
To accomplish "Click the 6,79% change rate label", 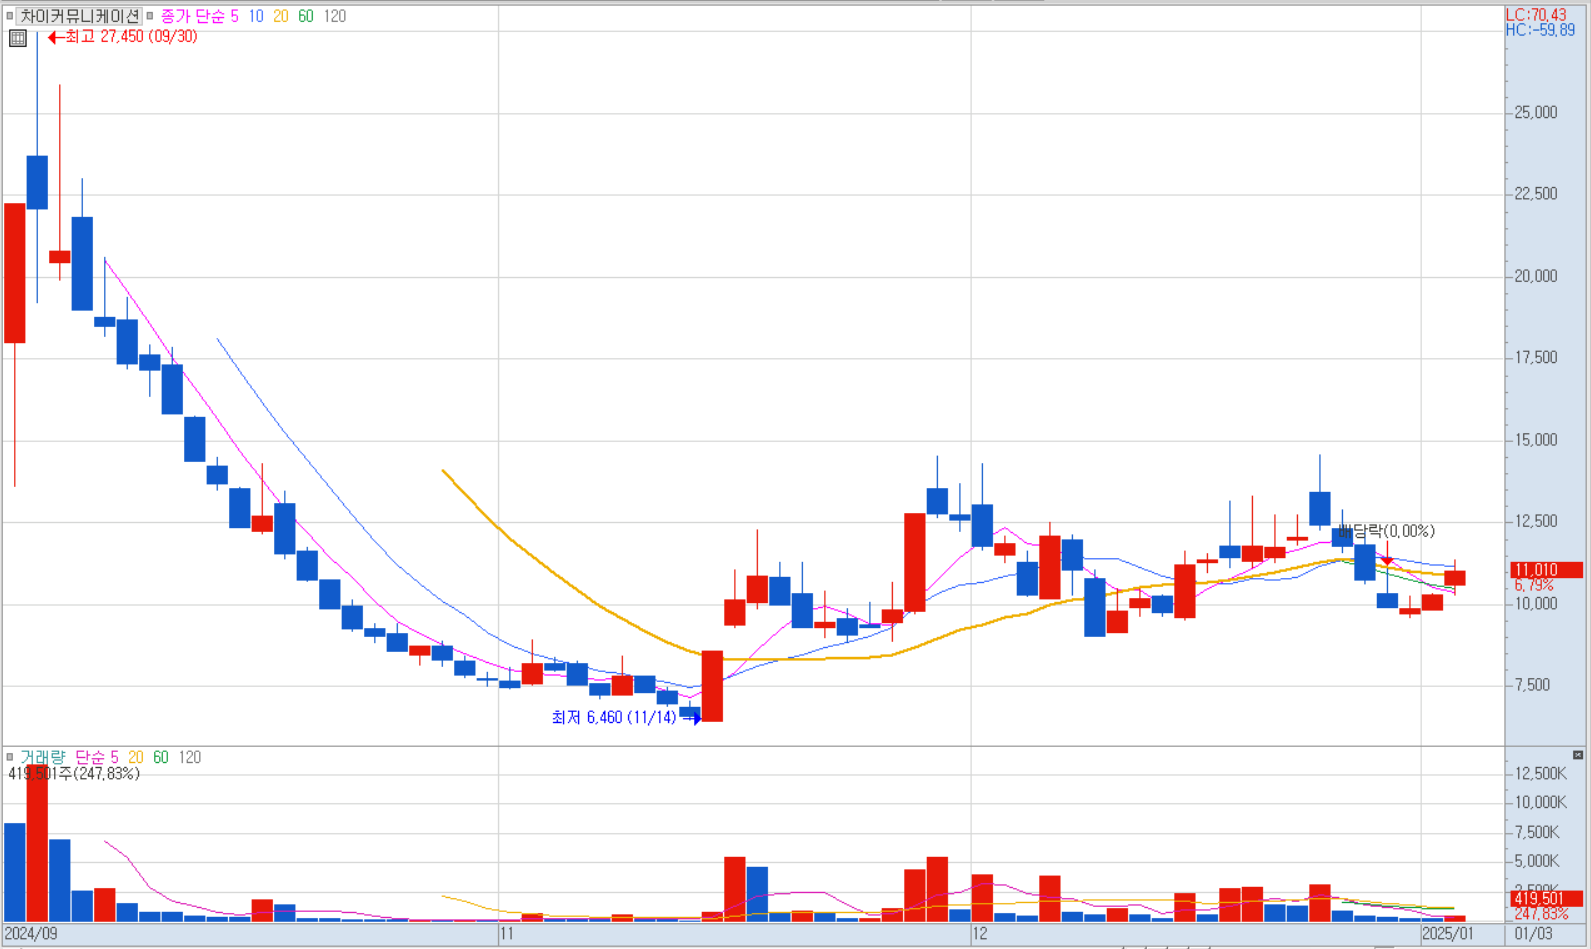I will [1534, 585].
